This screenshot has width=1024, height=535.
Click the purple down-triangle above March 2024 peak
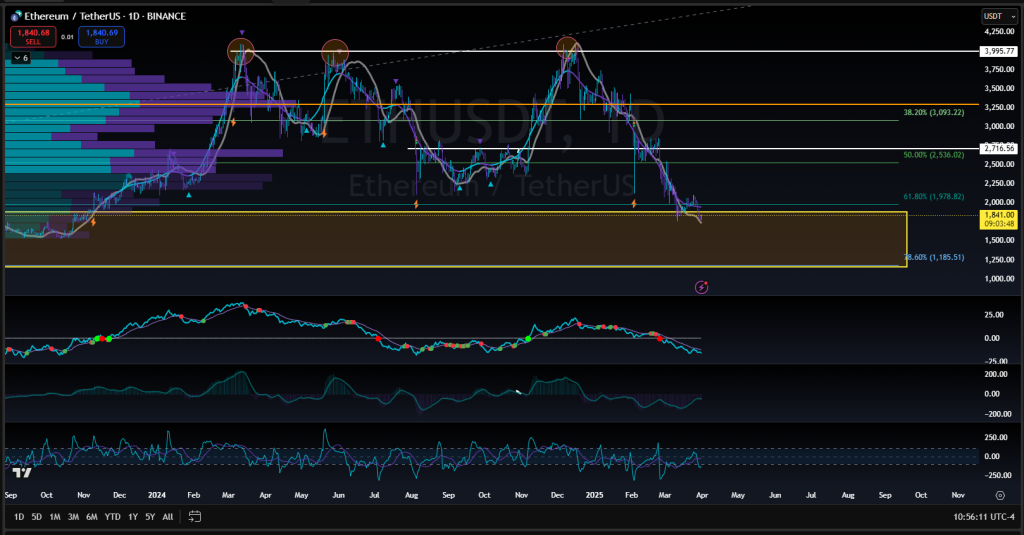coord(242,32)
